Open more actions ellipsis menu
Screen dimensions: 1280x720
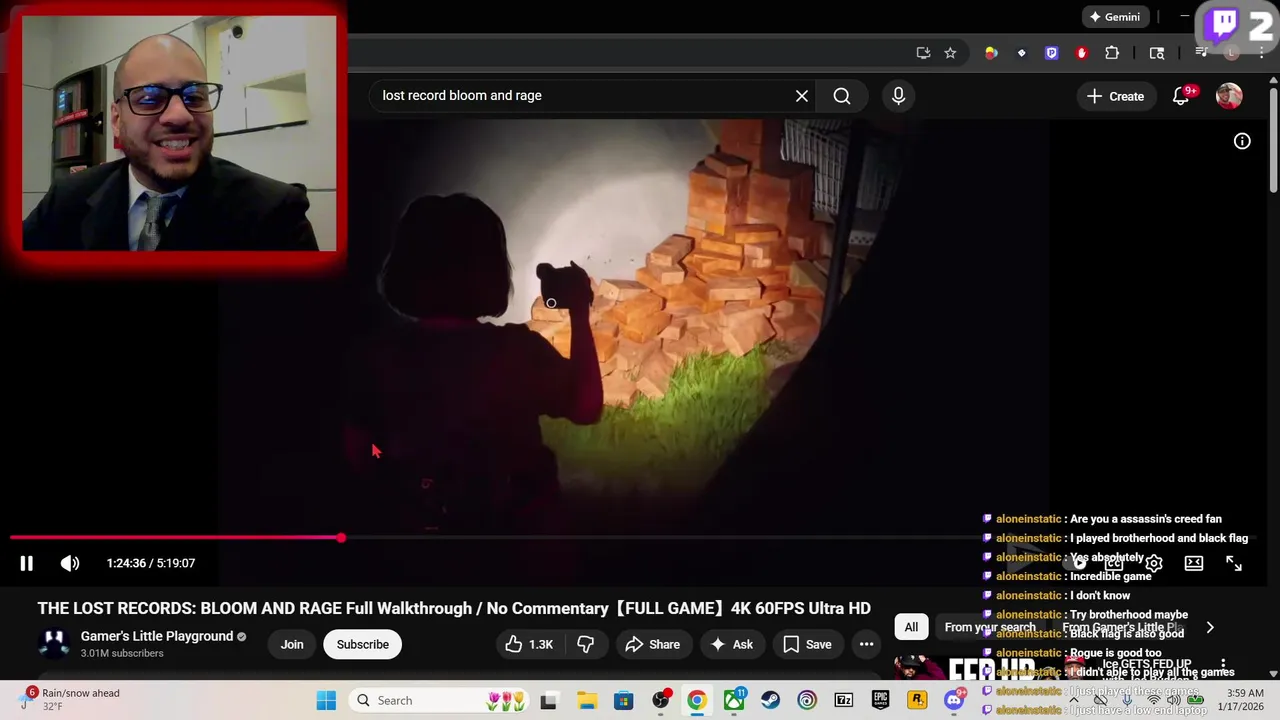(x=866, y=644)
